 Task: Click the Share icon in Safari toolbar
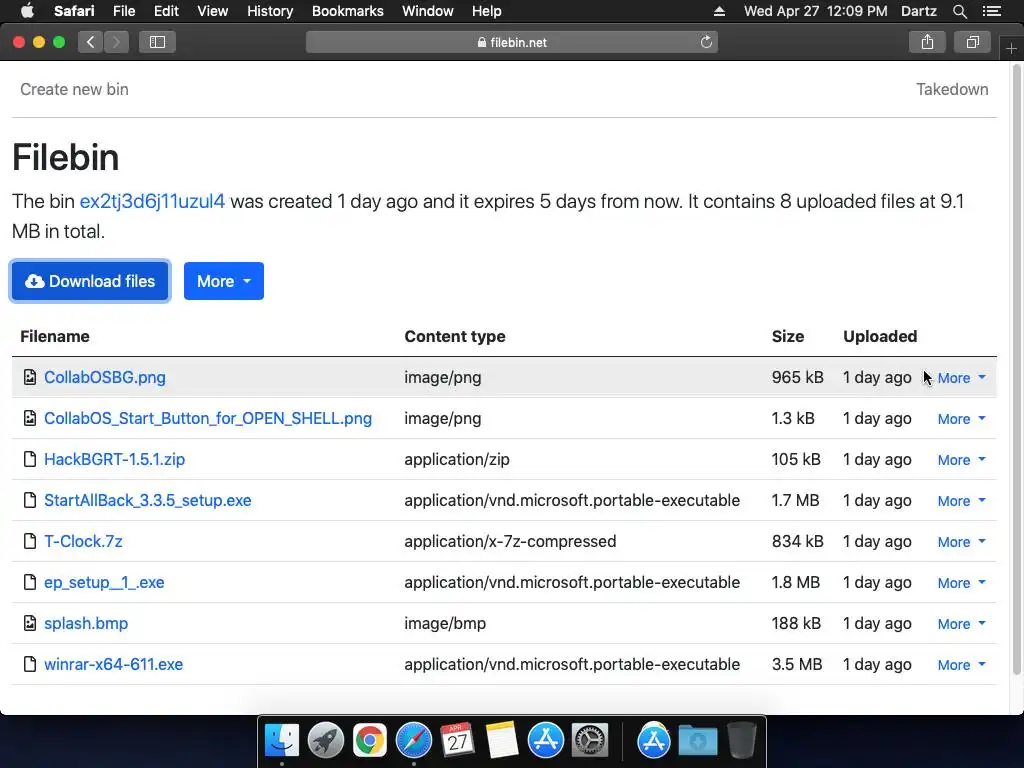(x=927, y=42)
